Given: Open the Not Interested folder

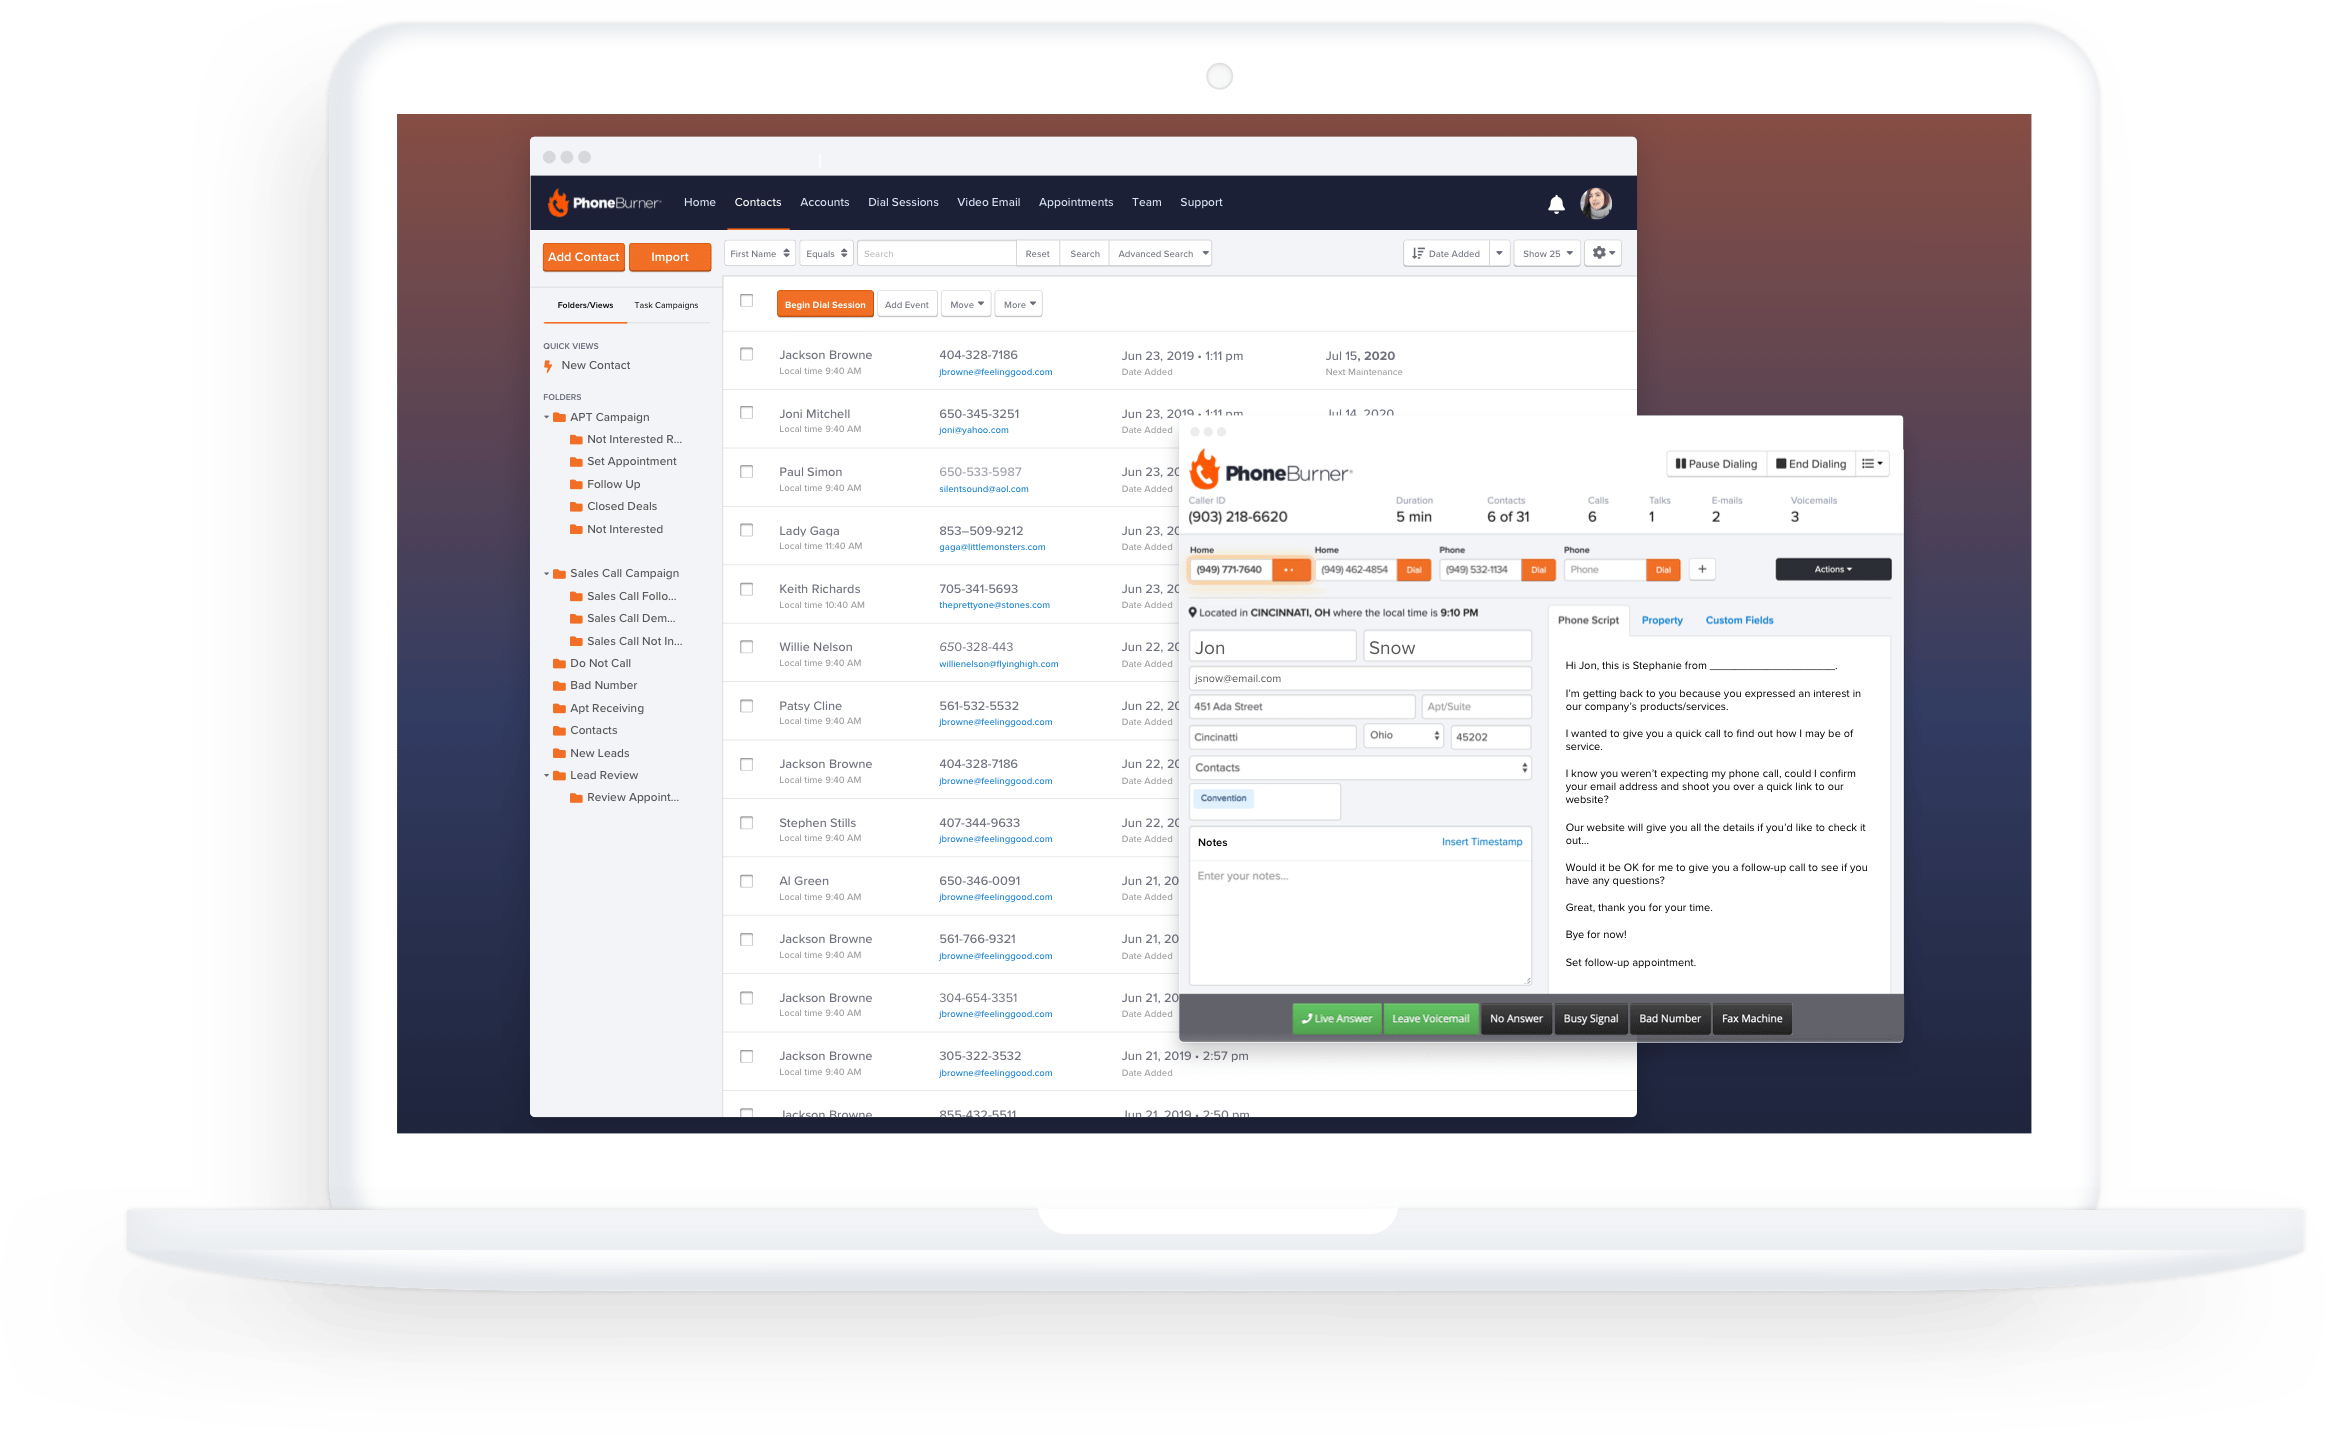Looking at the screenshot, I should click(616, 529).
